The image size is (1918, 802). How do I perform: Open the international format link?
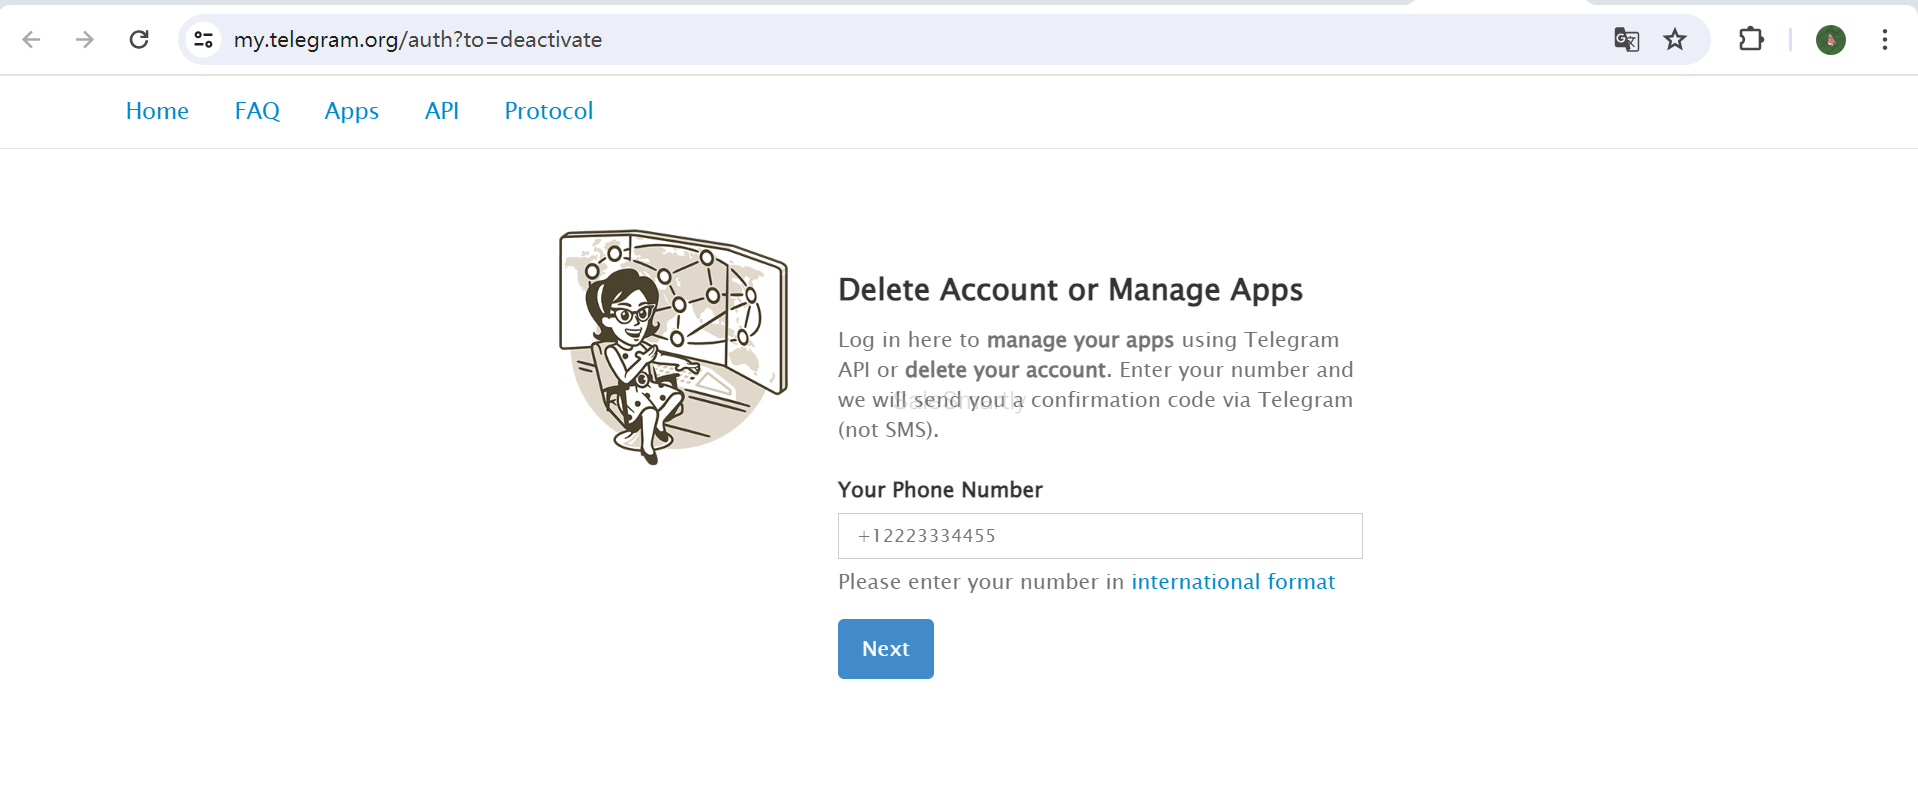(x=1232, y=582)
